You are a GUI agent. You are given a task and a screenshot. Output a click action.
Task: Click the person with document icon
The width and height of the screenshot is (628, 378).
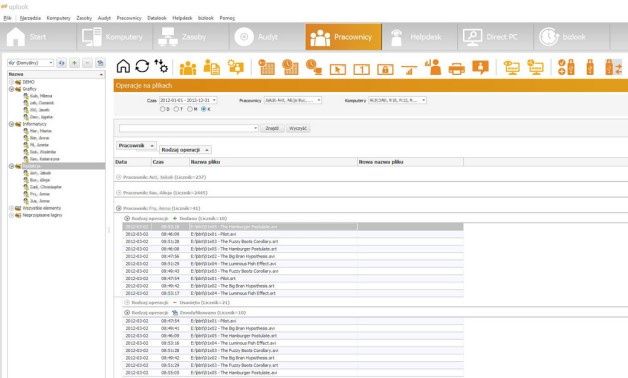211,67
